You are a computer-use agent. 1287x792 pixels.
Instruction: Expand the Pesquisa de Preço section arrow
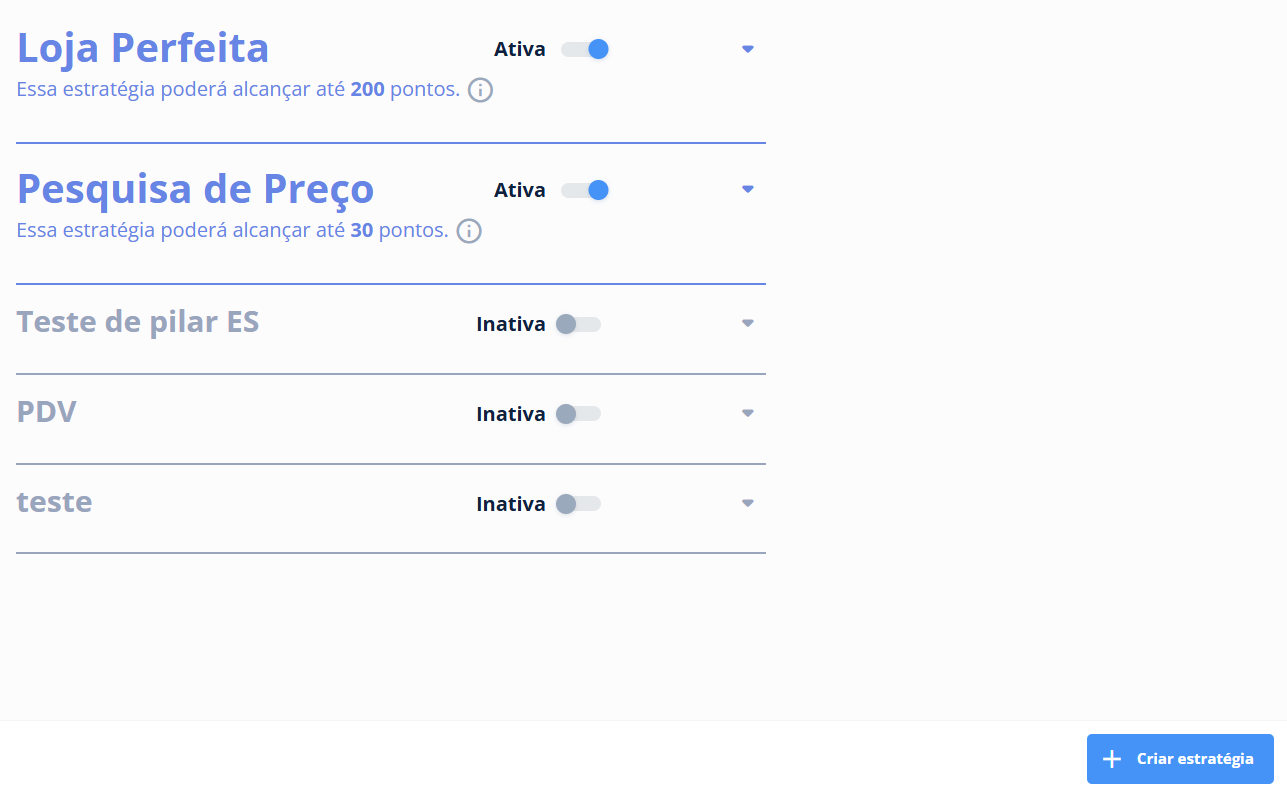click(x=748, y=189)
